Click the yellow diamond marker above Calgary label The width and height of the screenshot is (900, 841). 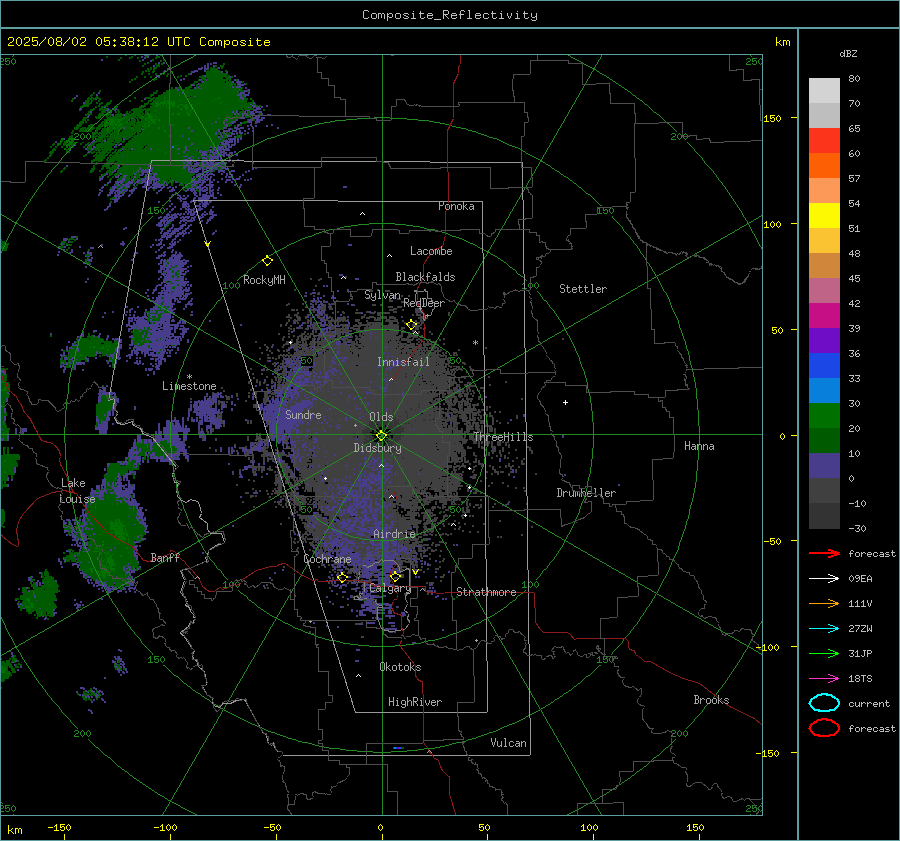pyautogui.click(x=395, y=576)
